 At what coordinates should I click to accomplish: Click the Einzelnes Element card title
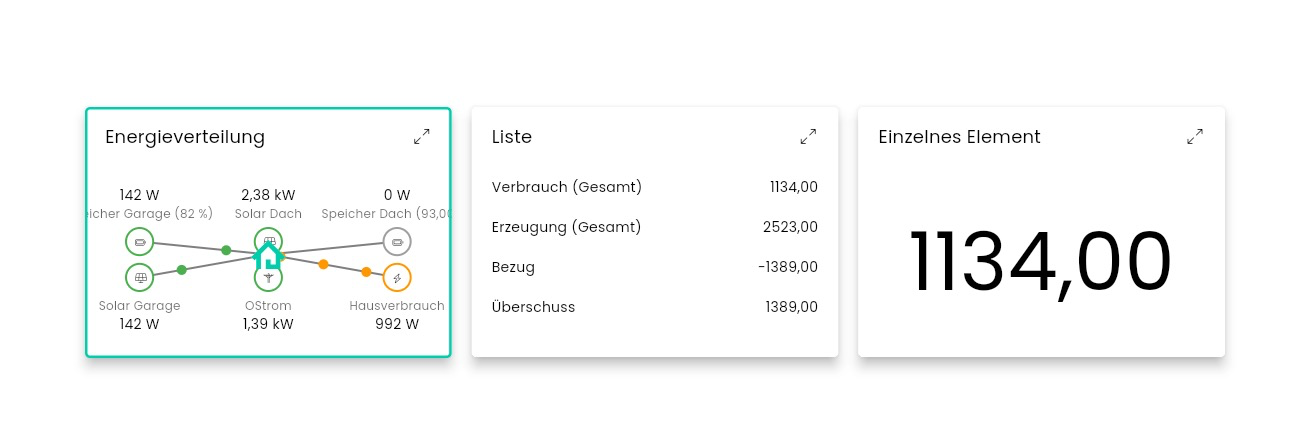(x=959, y=137)
